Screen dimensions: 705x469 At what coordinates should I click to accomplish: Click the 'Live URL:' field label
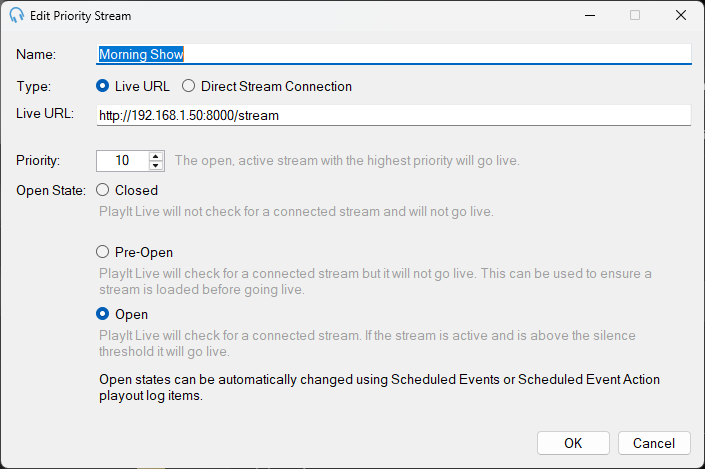click(x=45, y=113)
